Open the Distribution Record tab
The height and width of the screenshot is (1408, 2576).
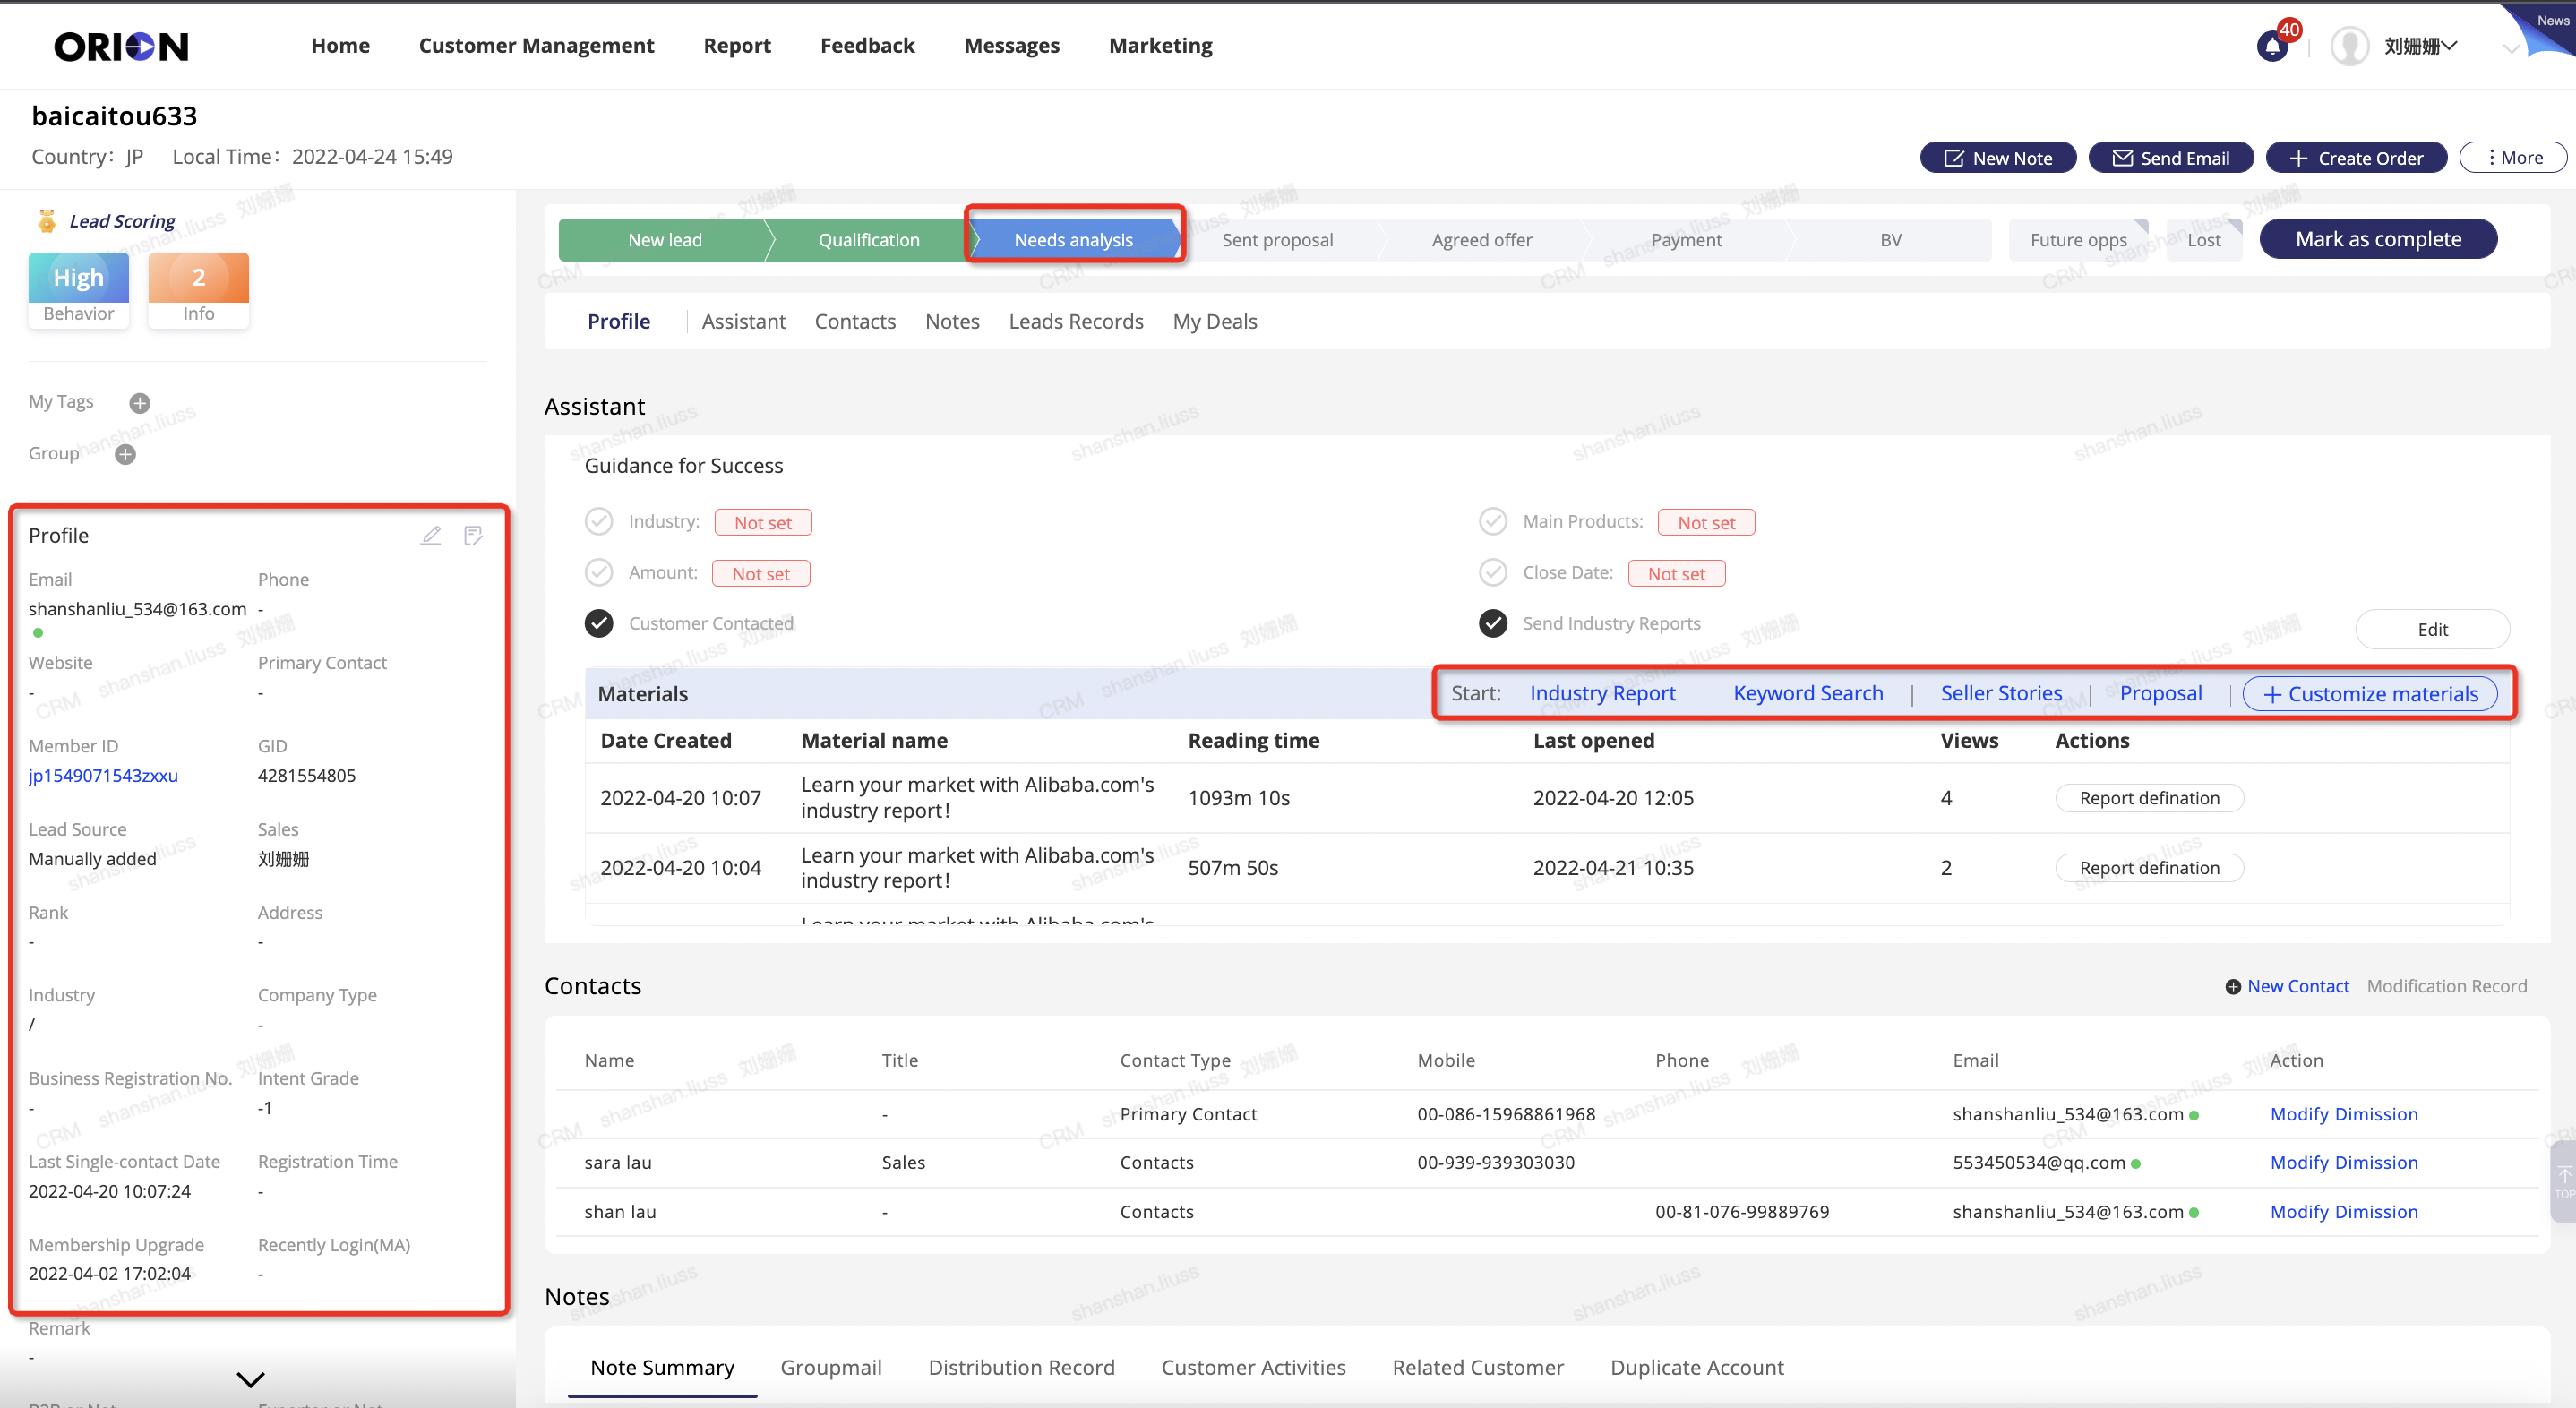[1021, 1368]
